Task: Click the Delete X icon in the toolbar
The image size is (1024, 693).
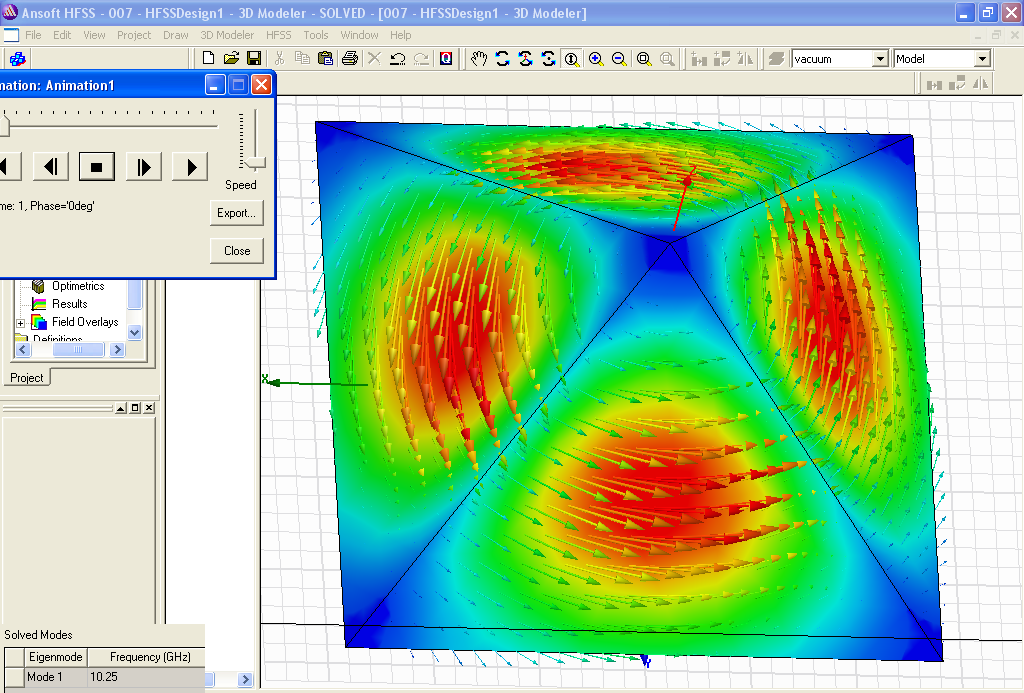Action: pos(374,59)
